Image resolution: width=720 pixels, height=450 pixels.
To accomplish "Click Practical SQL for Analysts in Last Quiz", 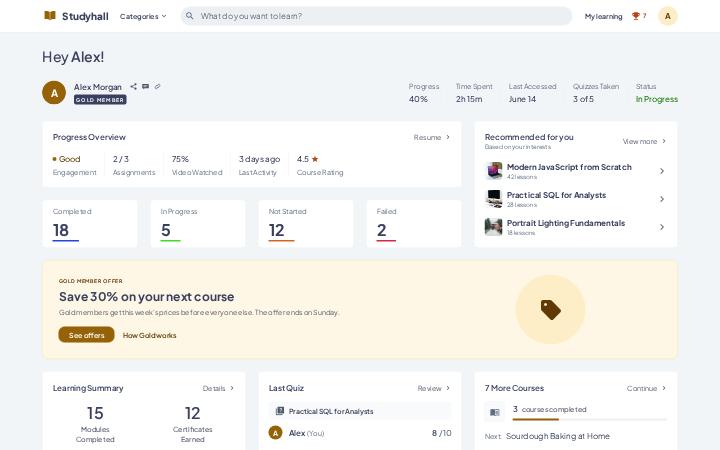I will click(331, 411).
